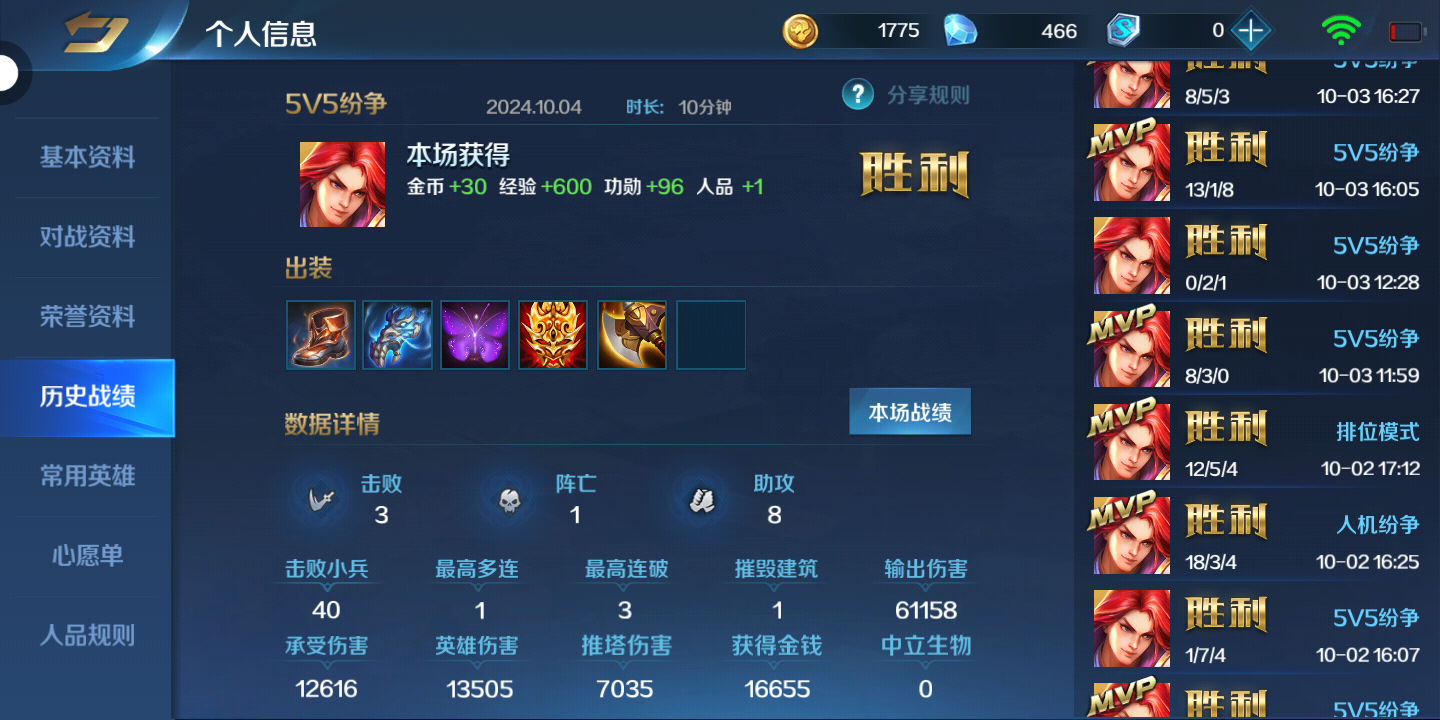Select the 13/1/8 MVP match record
This screenshot has width=1440, height=720.
1257,163
